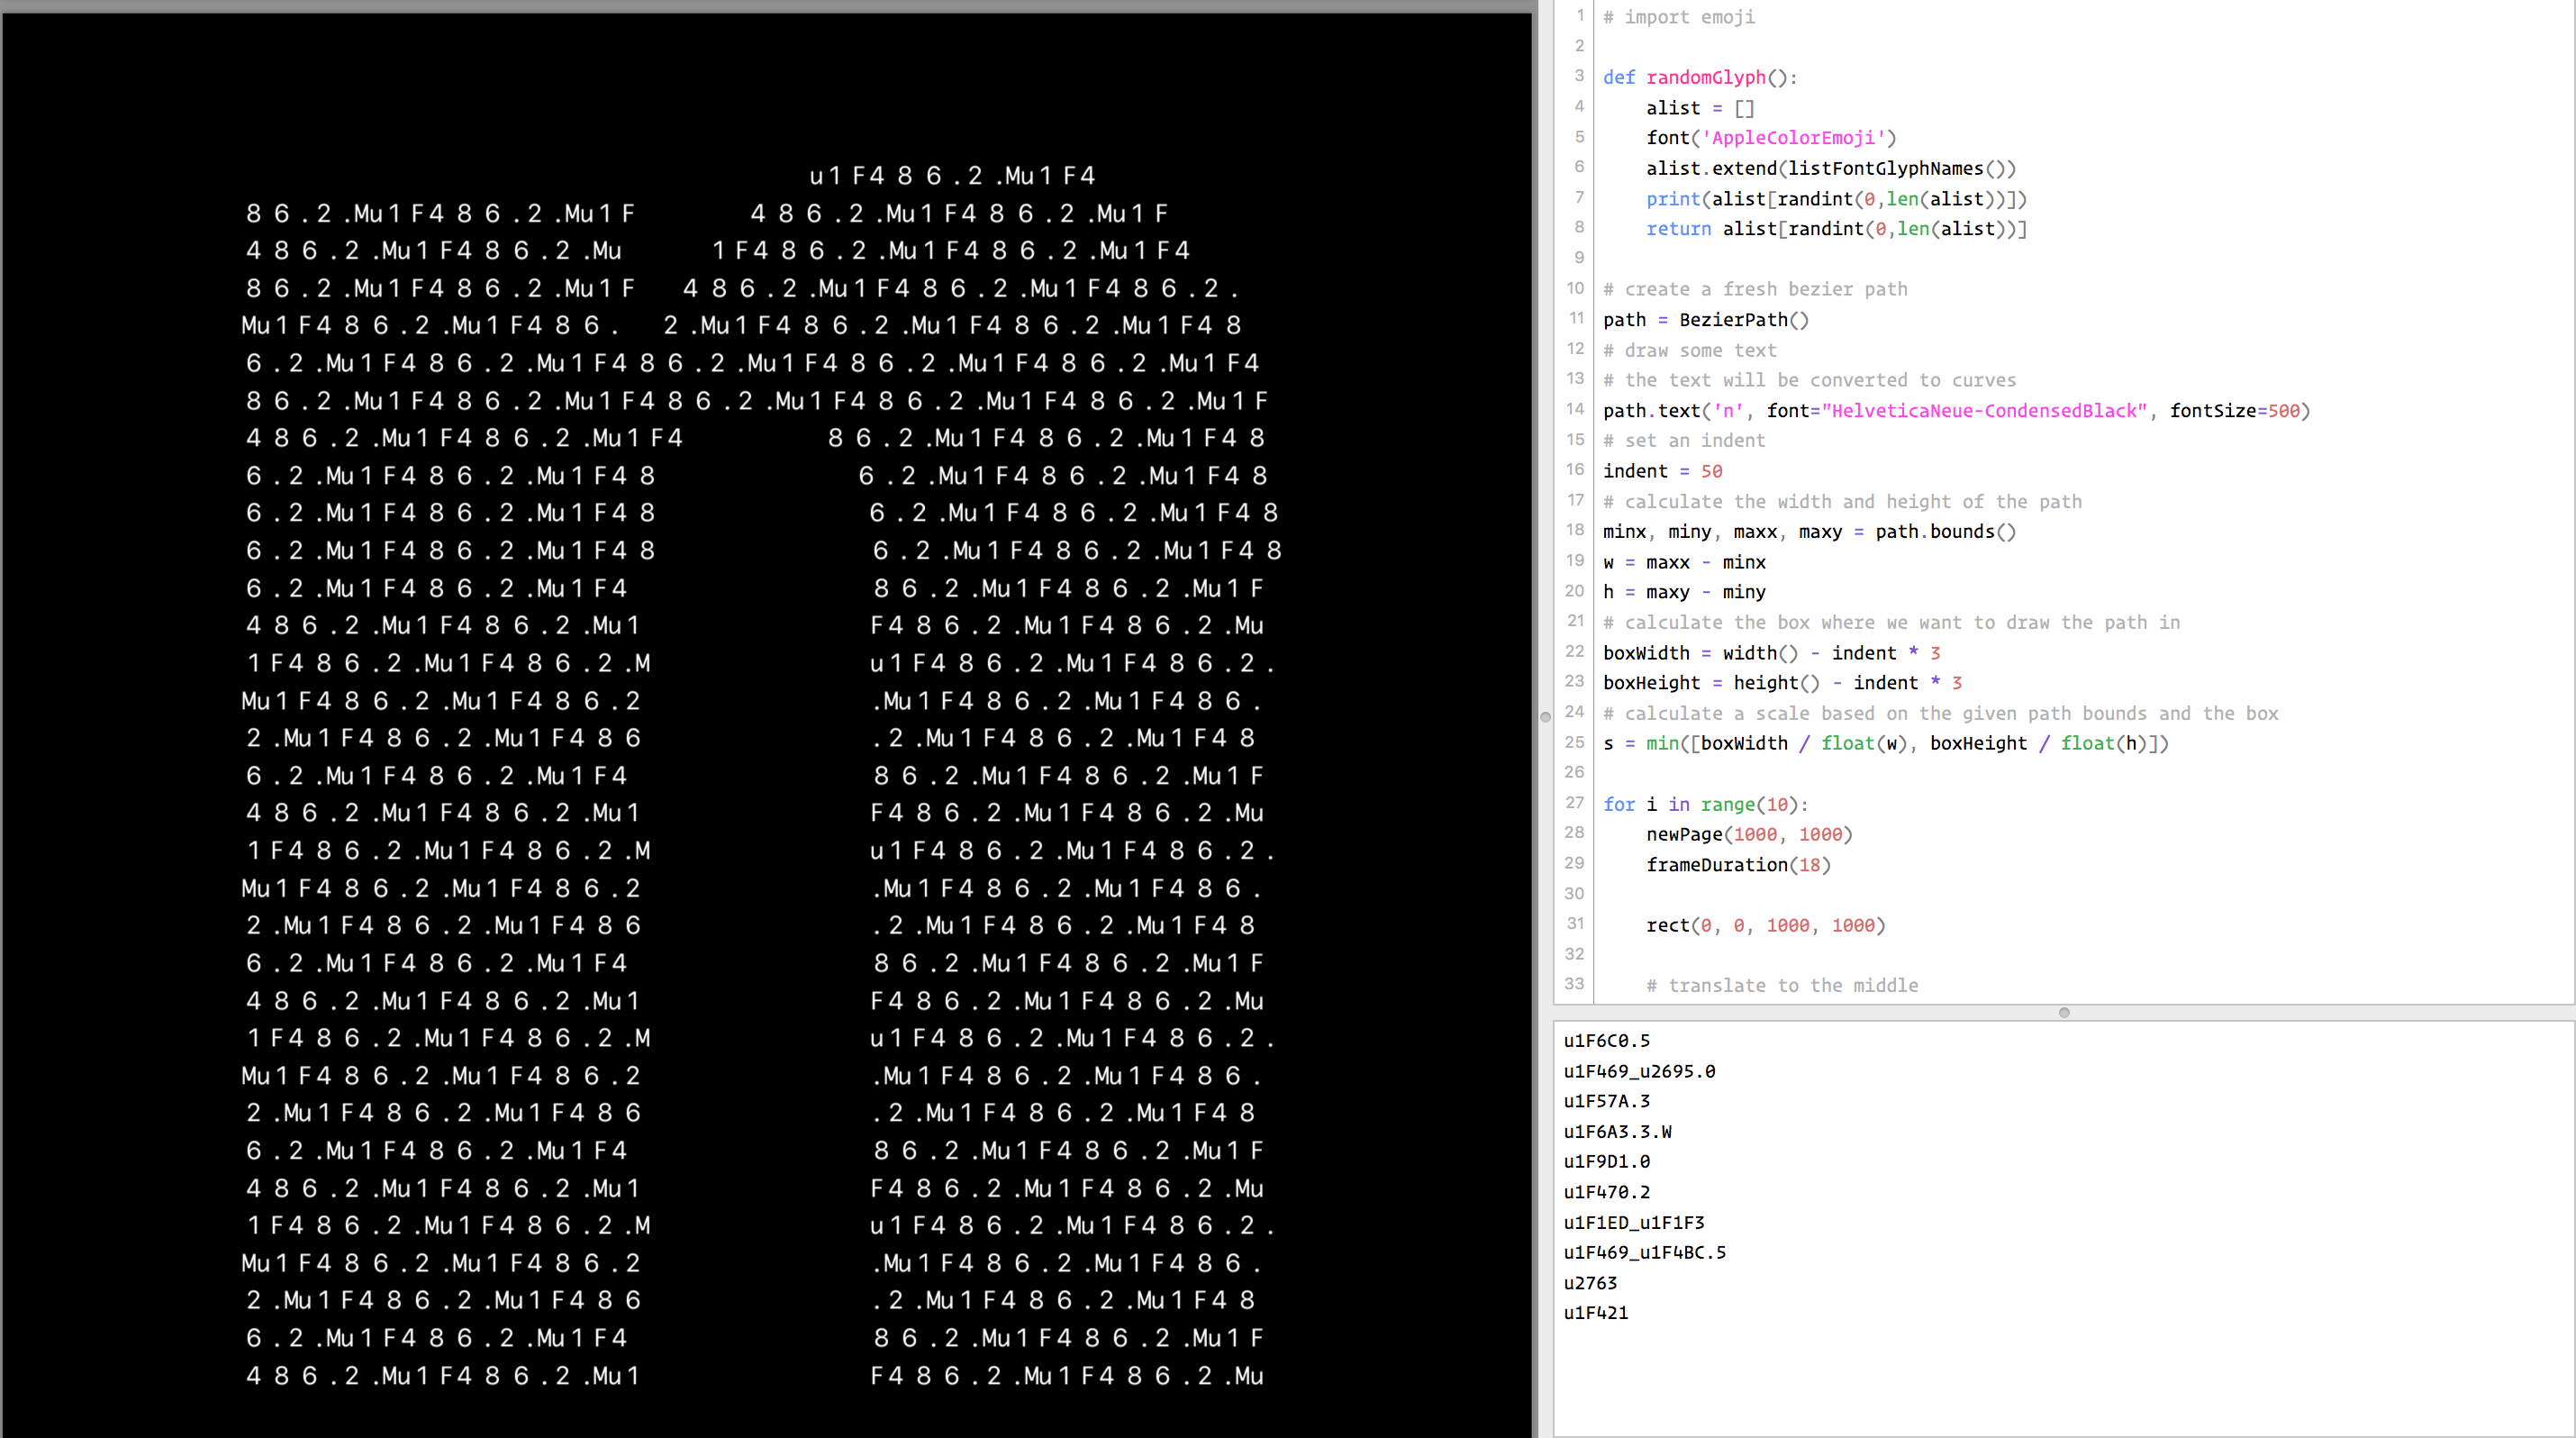Place cursor in the for i in range(10) loop
The width and height of the screenshot is (2576, 1438).
pos(1704,804)
